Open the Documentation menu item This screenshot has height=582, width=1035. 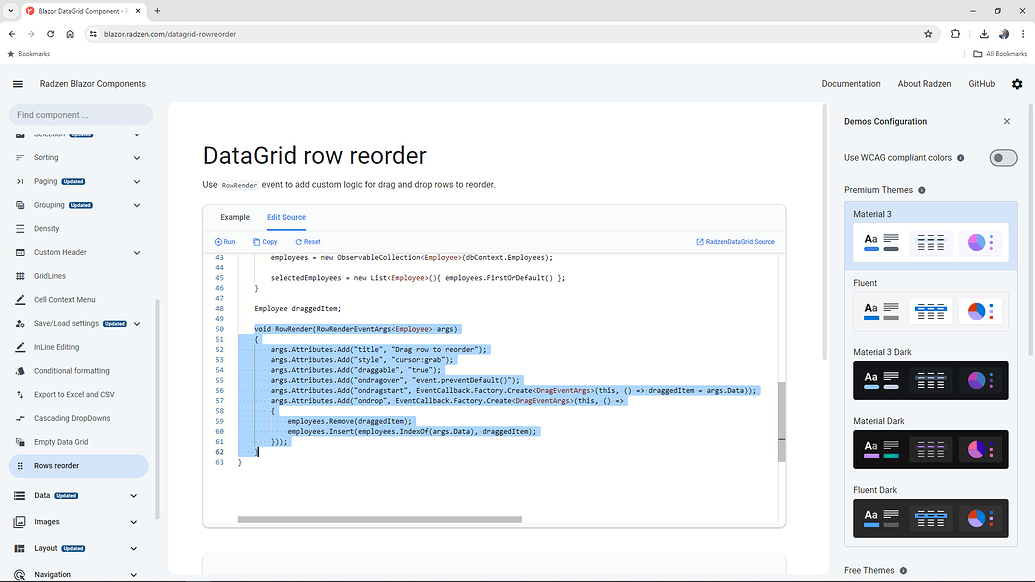click(851, 84)
